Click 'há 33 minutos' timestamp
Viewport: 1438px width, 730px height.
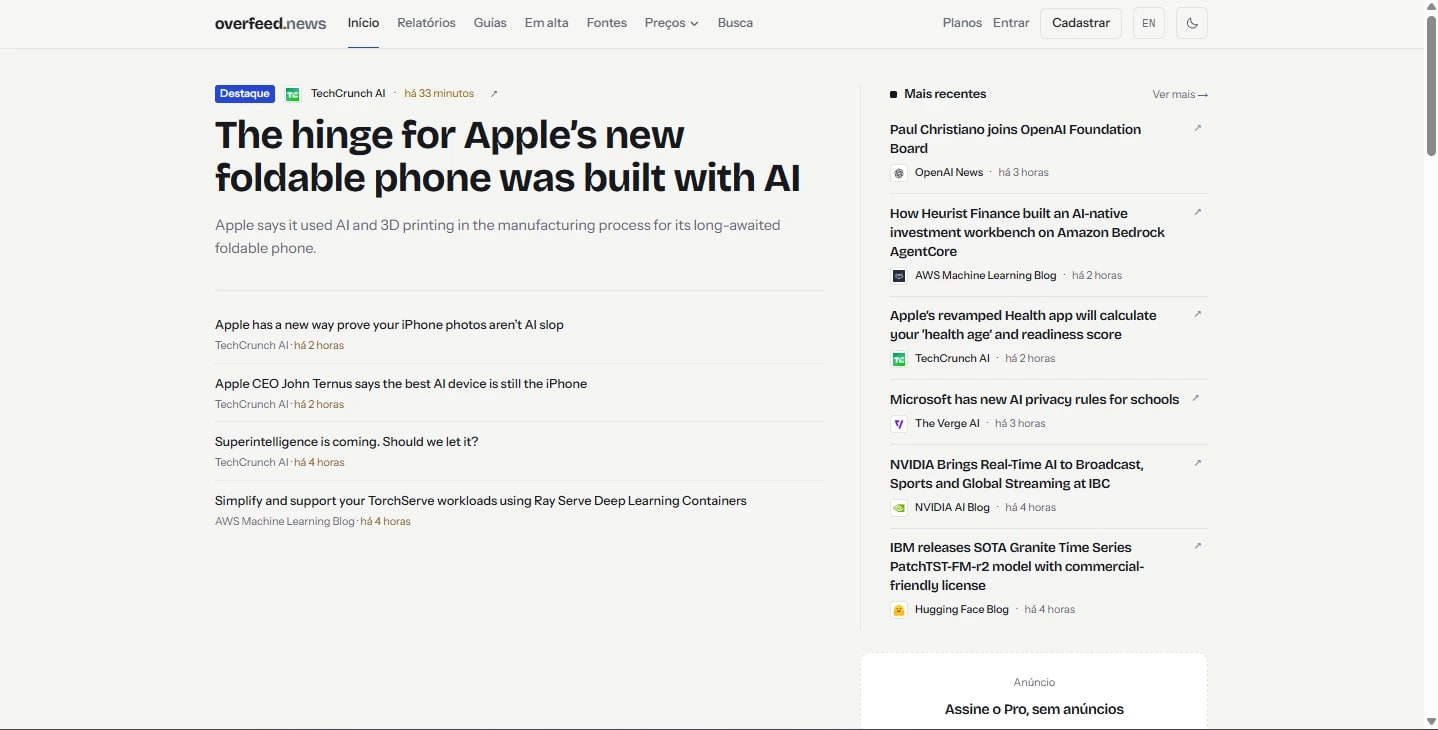439,94
